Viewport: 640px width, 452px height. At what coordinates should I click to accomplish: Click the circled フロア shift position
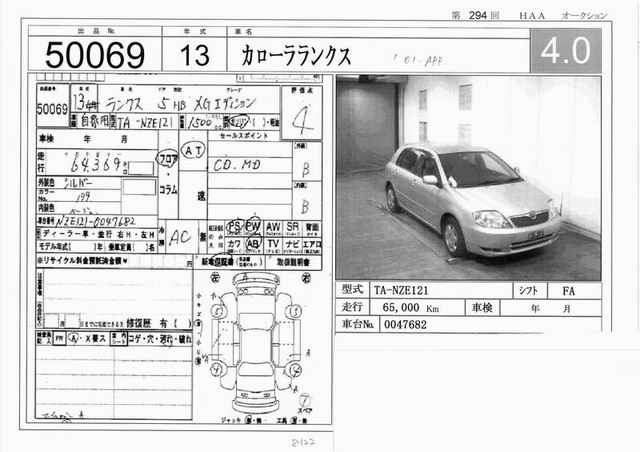coord(168,160)
